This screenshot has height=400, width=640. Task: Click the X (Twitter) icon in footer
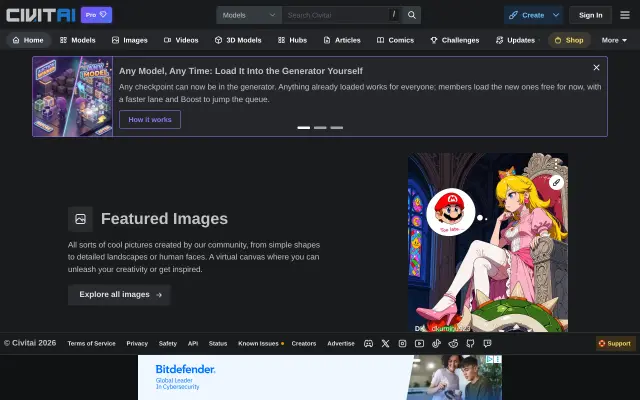[385, 344]
